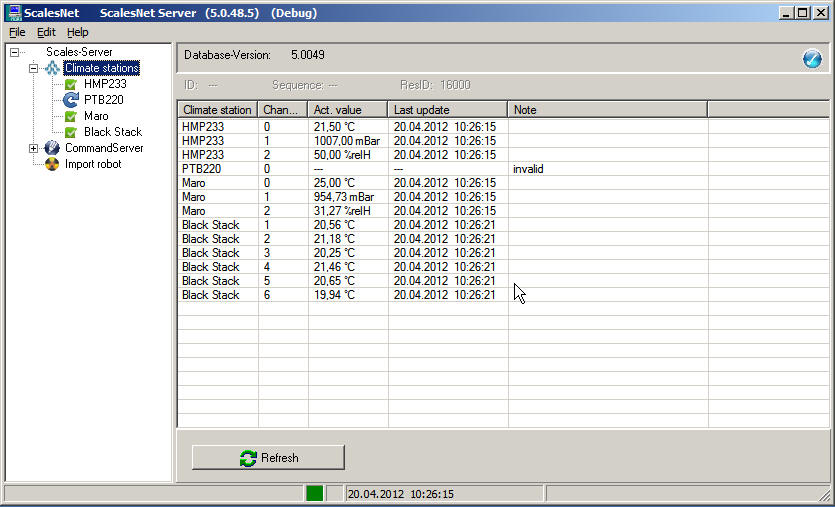Click the green status indicator square

click(314, 494)
